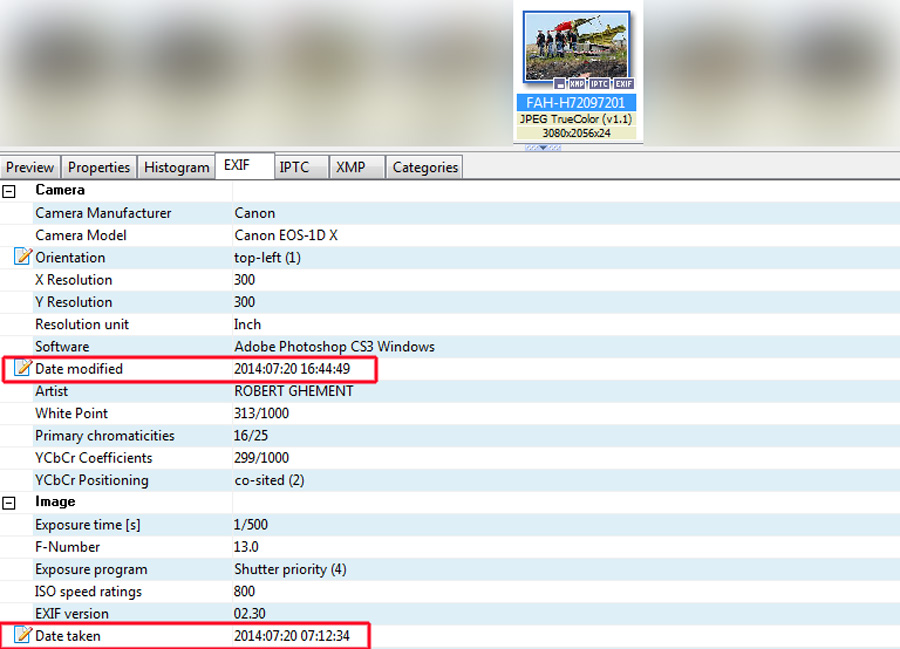Click the file name FAH-H72097201
Screen dimensions: 900x649
point(576,103)
